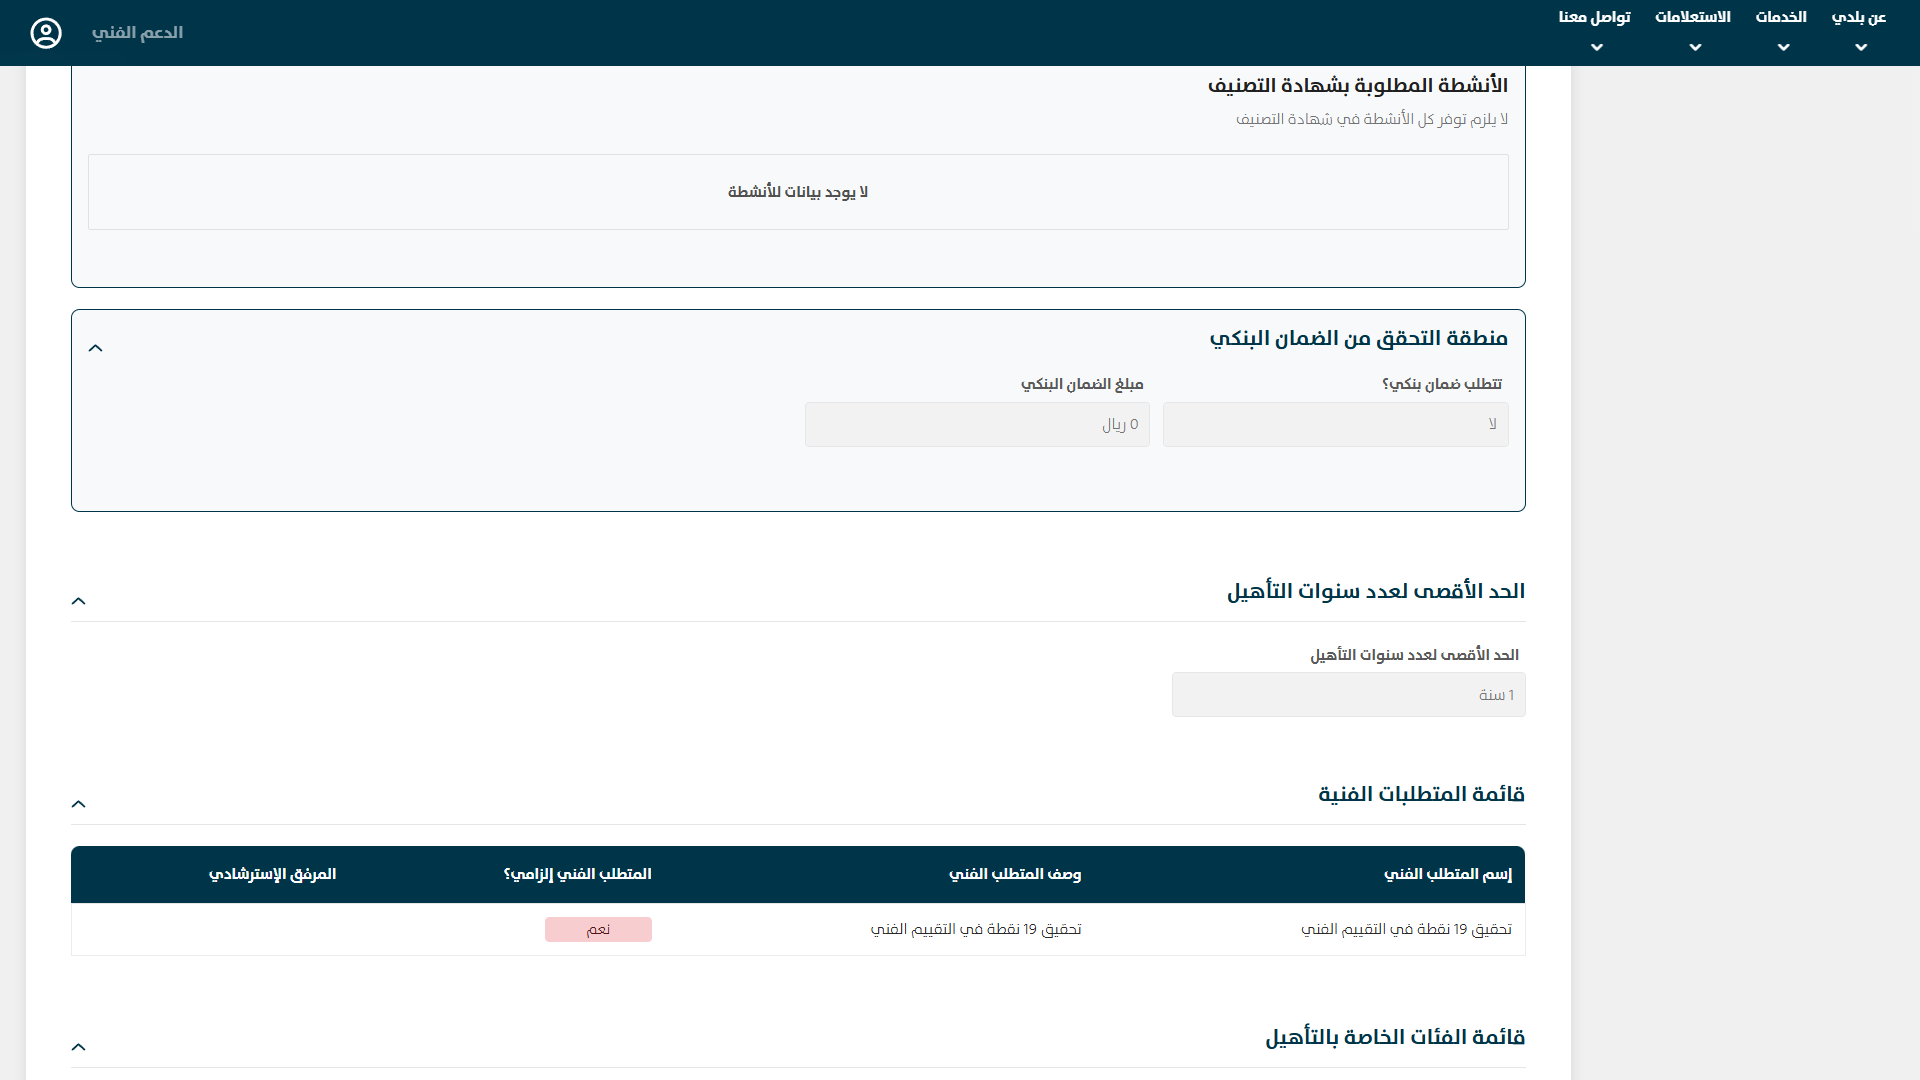This screenshot has height=1080, width=1920.
Task: Click the qualification years field showing 1 سنة
Action: click(x=1348, y=695)
